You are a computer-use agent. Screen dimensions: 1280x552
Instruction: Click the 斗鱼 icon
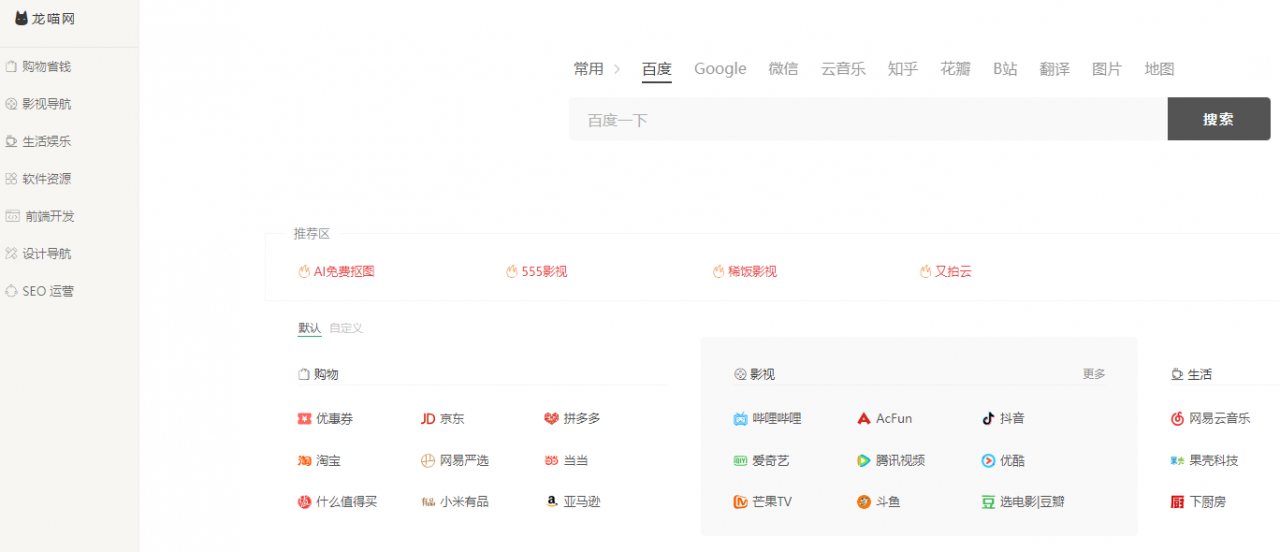(864, 502)
